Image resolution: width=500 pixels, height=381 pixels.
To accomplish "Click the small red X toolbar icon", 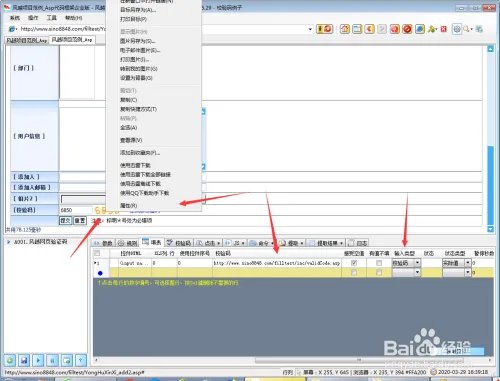I will click(x=444, y=29).
